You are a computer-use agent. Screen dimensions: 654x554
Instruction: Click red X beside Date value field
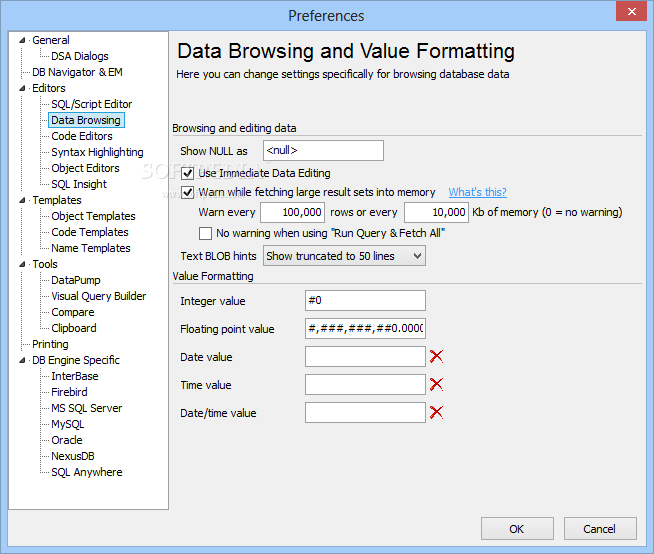(x=436, y=357)
